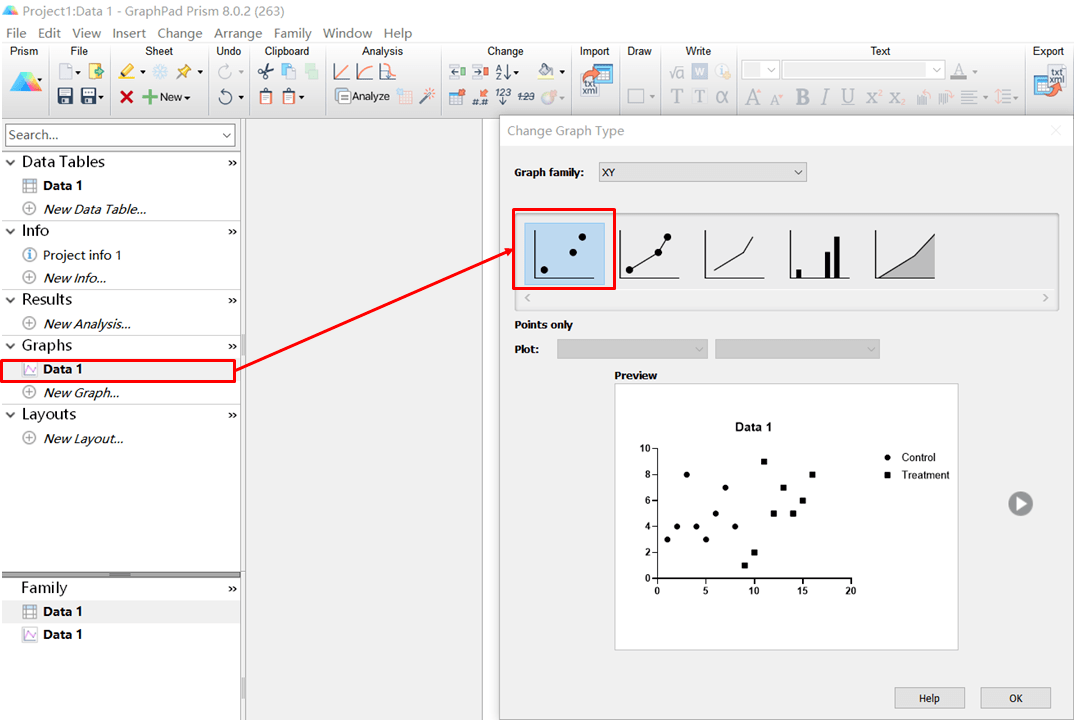
Task: Click New Data Table link in navigator
Action: tap(94, 209)
